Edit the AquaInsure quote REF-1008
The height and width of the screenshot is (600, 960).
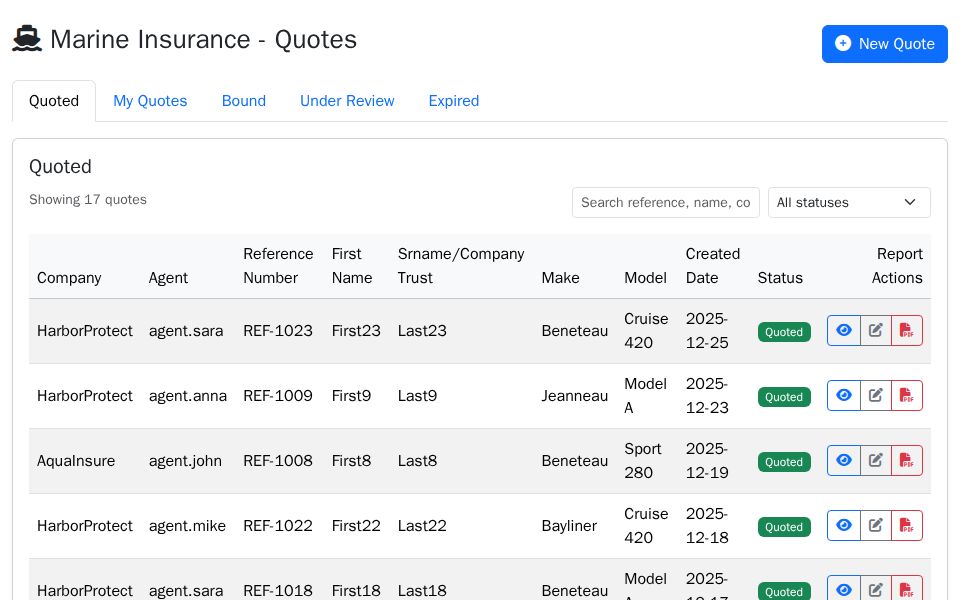[876, 460]
